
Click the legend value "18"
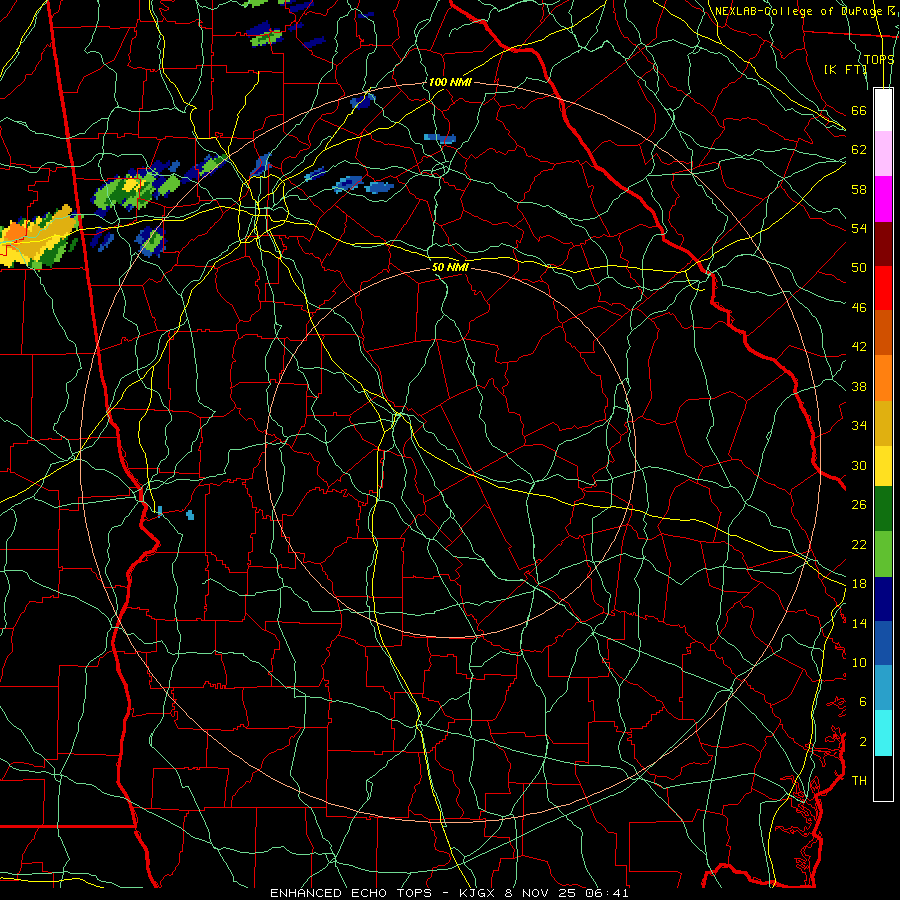coord(859,584)
